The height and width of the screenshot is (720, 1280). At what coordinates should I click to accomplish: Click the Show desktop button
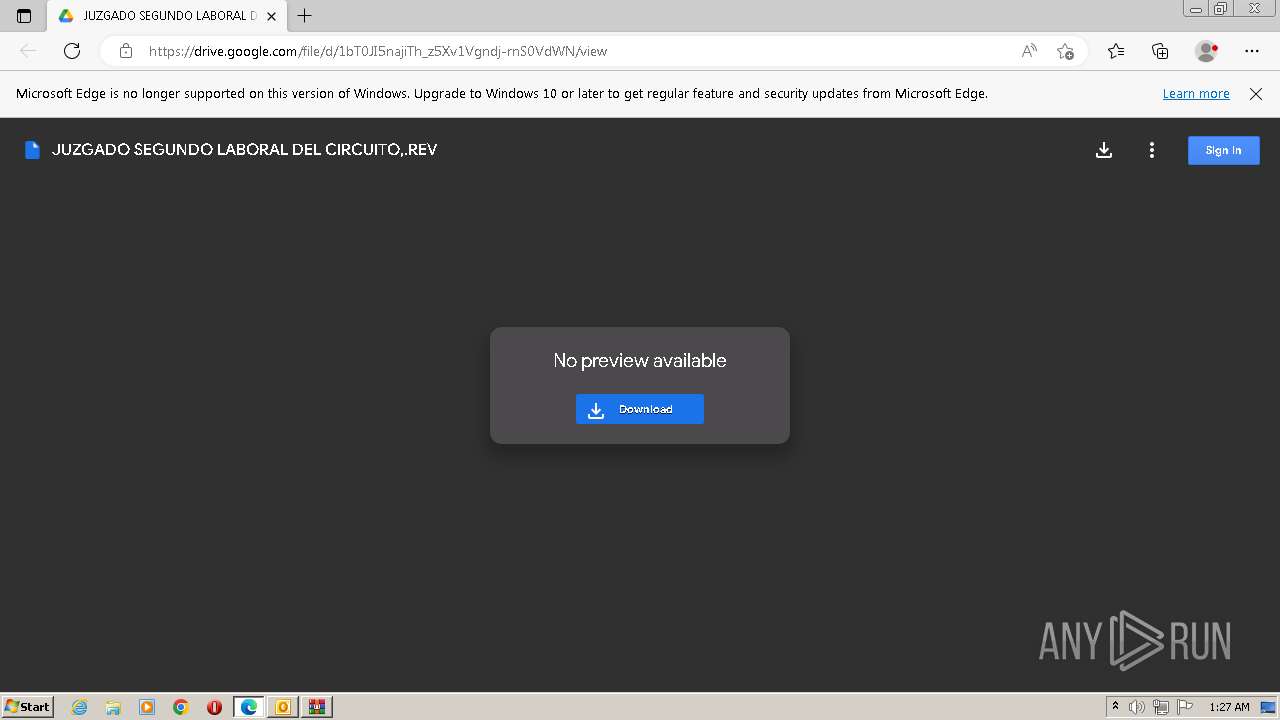pos(1269,707)
